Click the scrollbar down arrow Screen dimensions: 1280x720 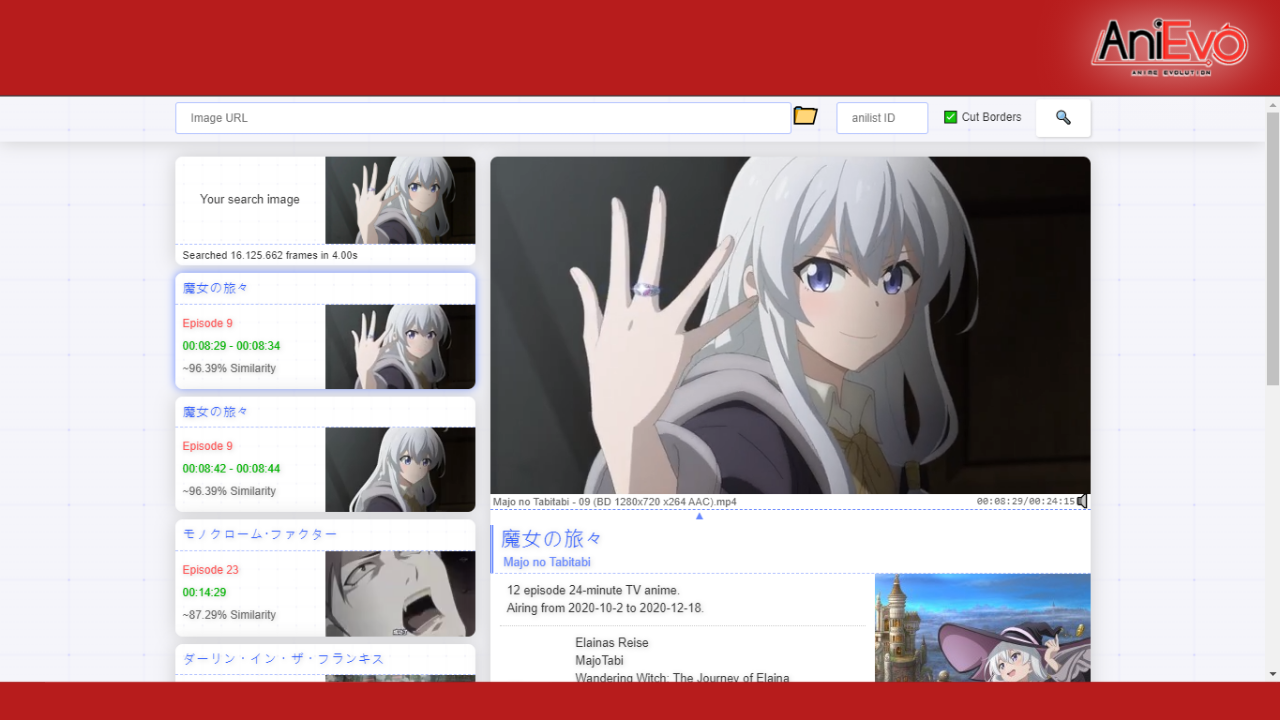coord(1273,674)
